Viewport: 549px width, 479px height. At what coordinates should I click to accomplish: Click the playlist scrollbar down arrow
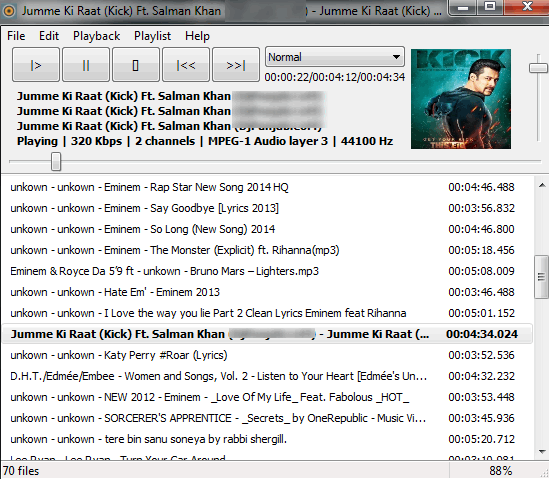coord(542,451)
